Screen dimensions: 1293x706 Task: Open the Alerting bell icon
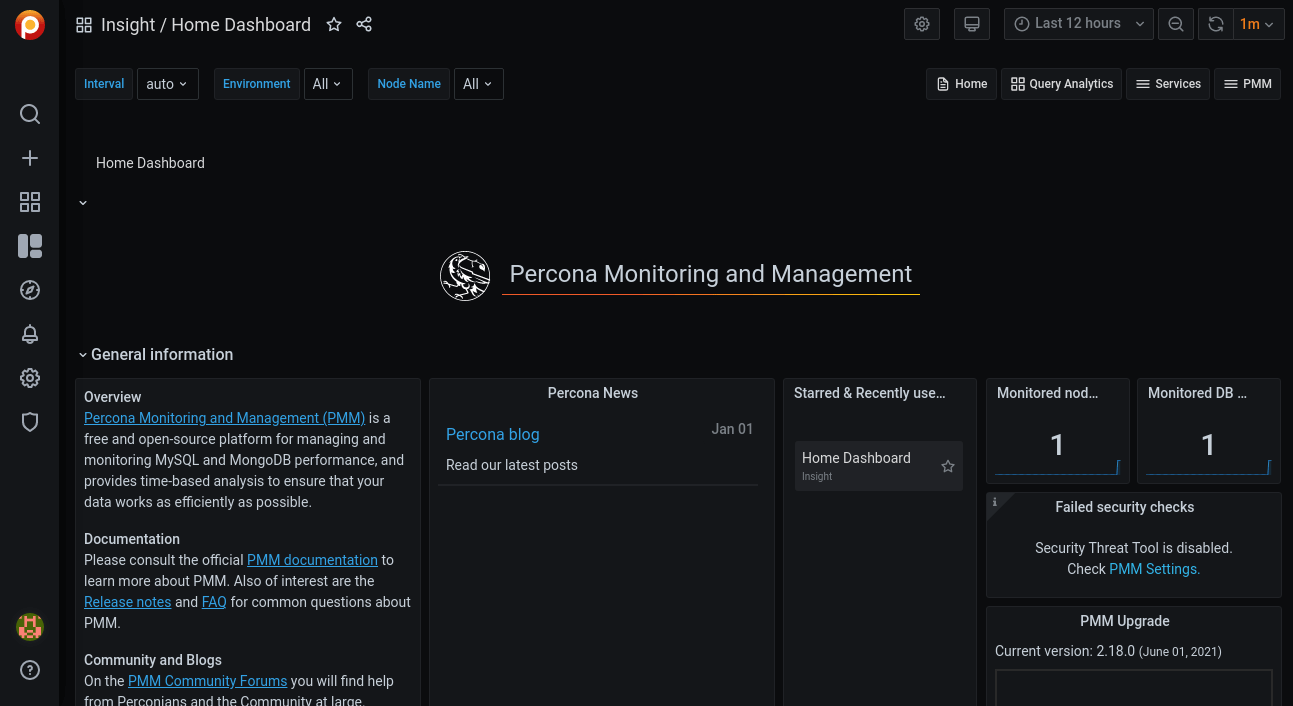[30, 334]
